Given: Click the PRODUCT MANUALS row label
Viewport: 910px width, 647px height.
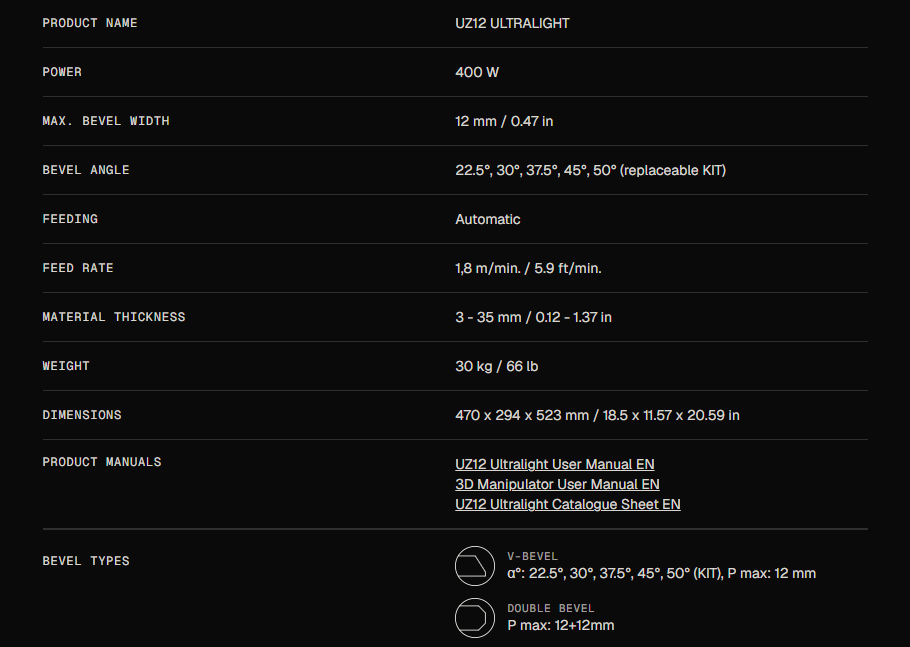Looking at the screenshot, I should coord(102,462).
